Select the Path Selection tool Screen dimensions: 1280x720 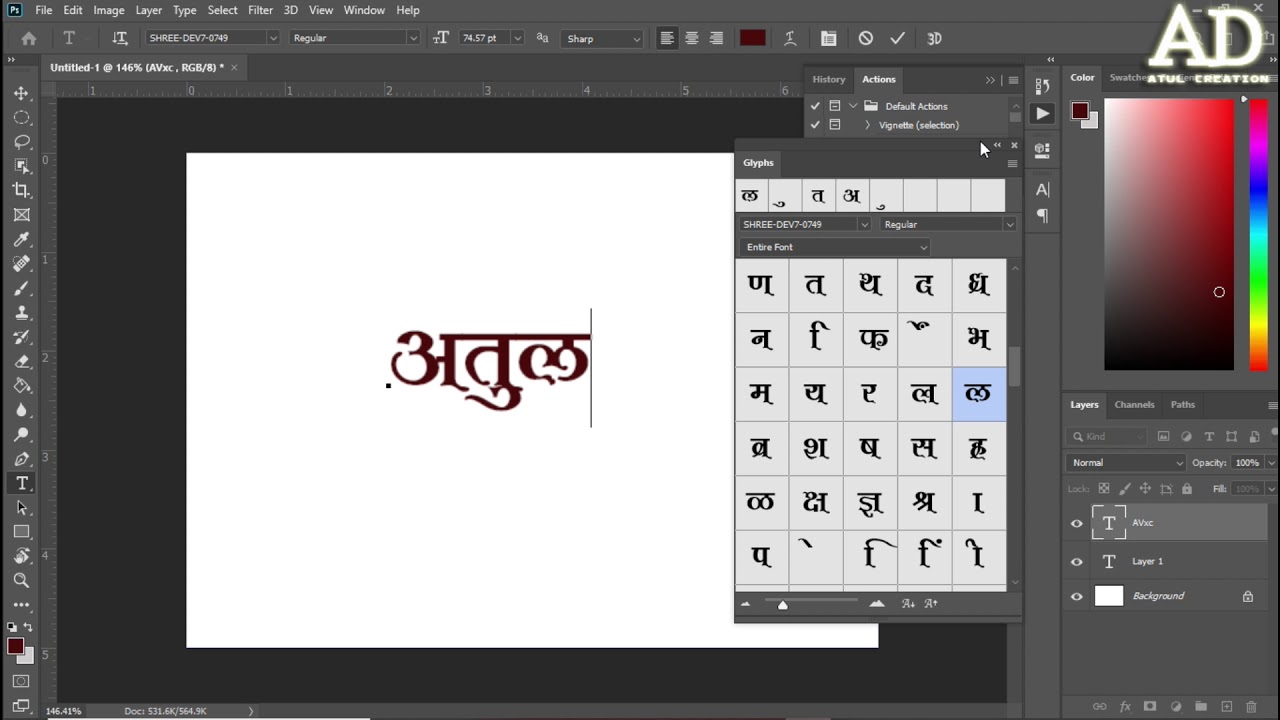21,508
